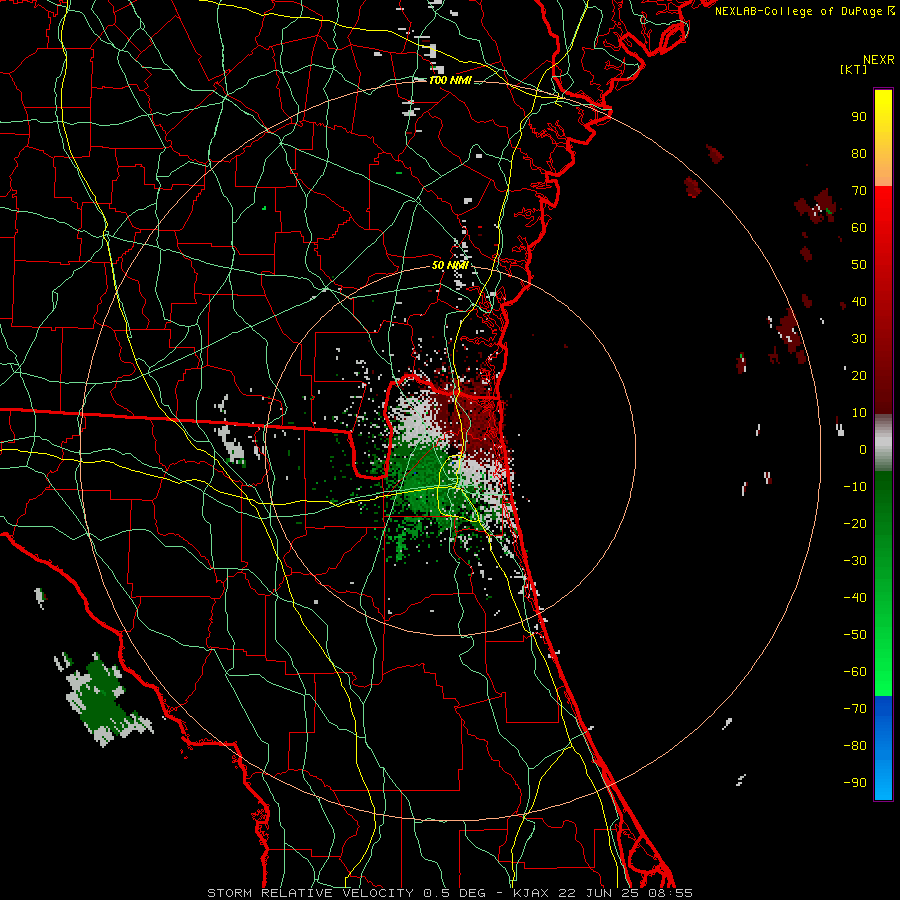
Task: Click the 0 value on the velocity scale
Action: coord(863,449)
